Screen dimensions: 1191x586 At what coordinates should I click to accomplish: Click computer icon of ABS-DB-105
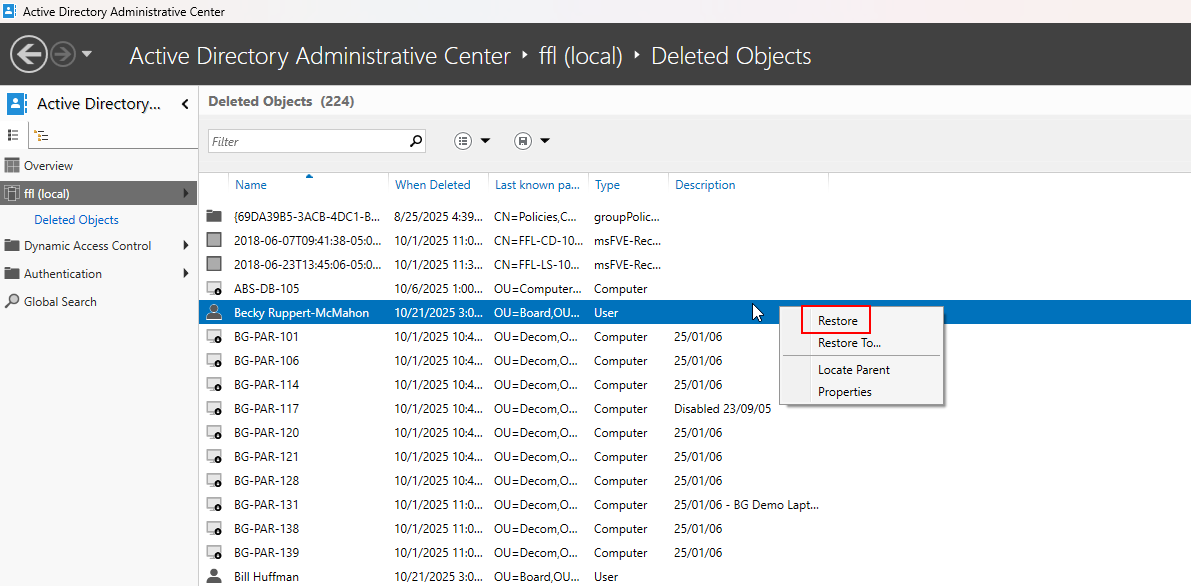point(213,289)
